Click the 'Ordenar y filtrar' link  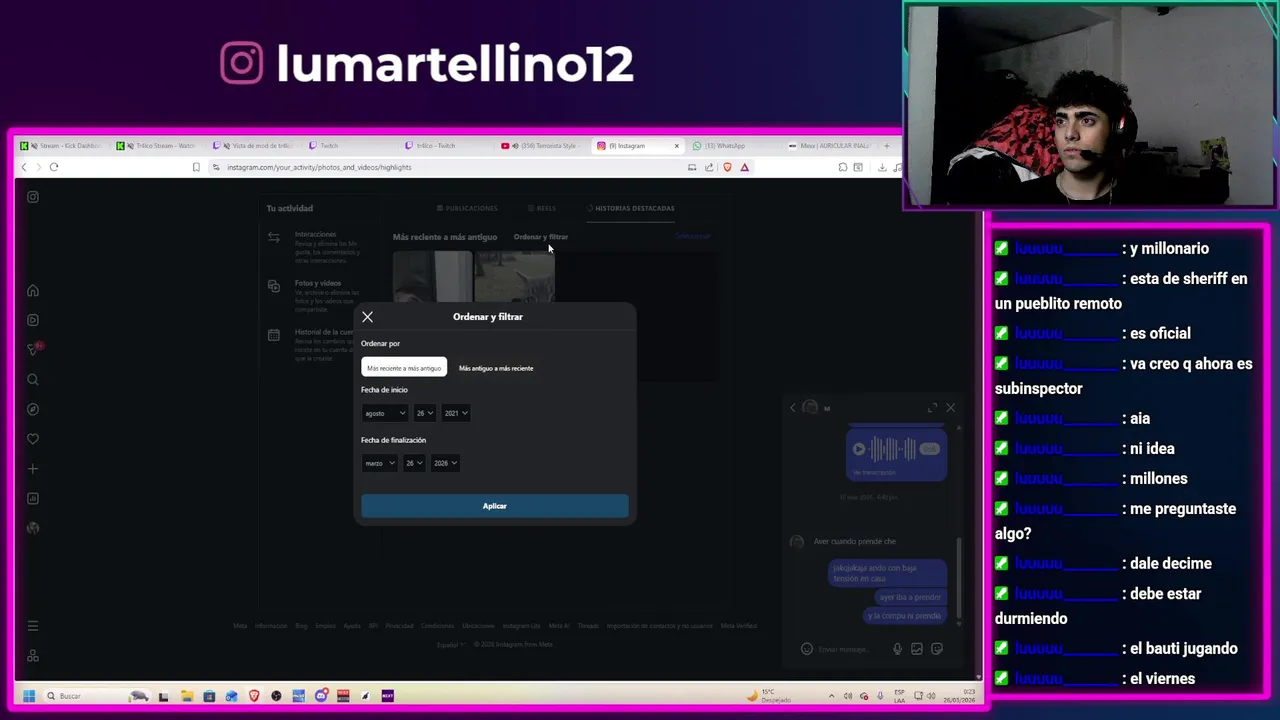pyautogui.click(x=540, y=237)
